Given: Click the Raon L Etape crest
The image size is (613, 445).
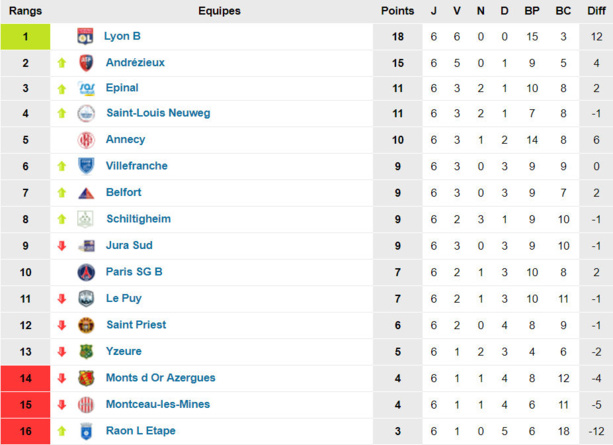Looking at the screenshot, I should coord(86,430).
